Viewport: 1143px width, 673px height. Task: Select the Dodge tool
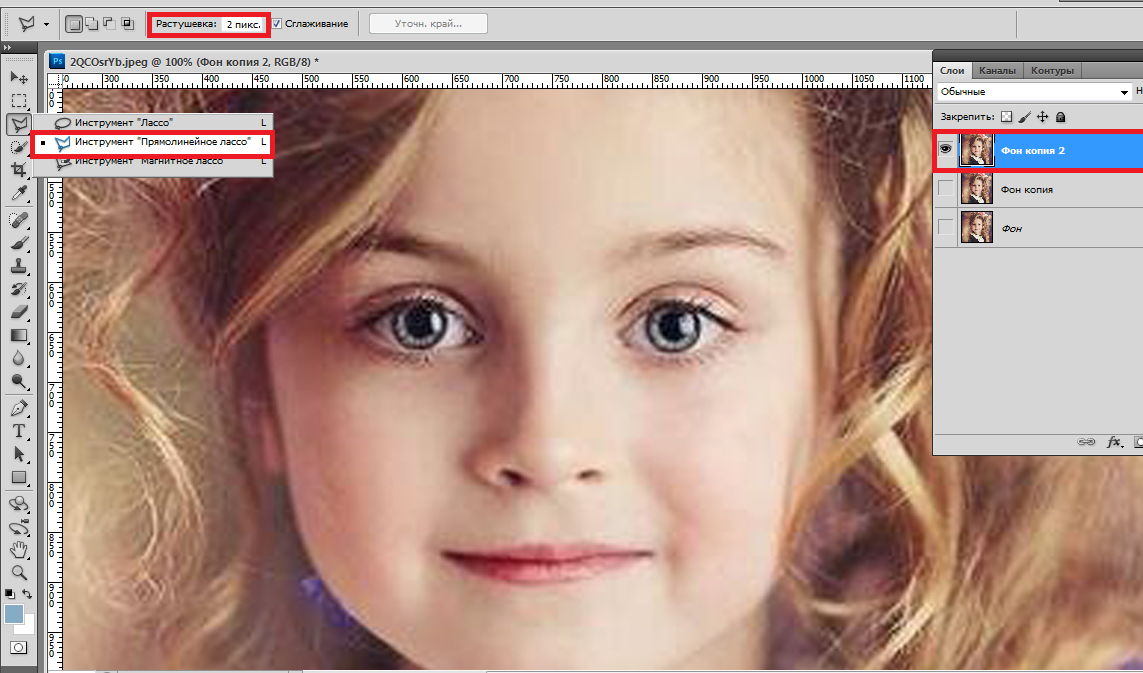(19, 381)
